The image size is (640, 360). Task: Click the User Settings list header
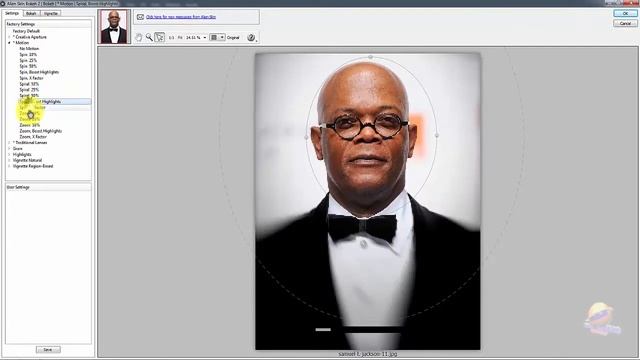48,187
